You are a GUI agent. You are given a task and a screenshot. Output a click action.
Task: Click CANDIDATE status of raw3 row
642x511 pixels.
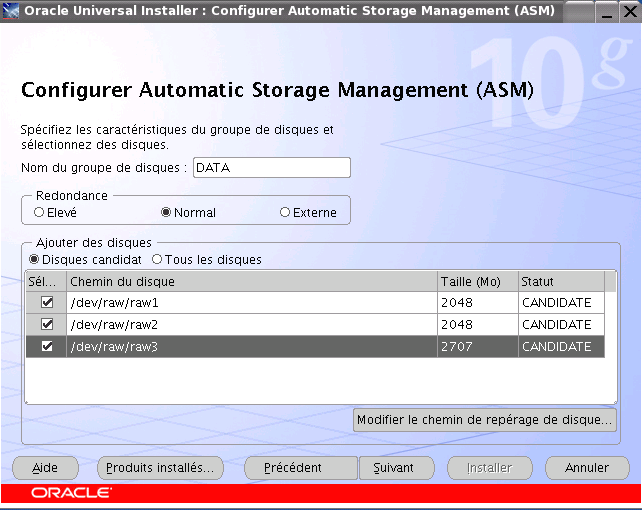pyautogui.click(x=561, y=346)
